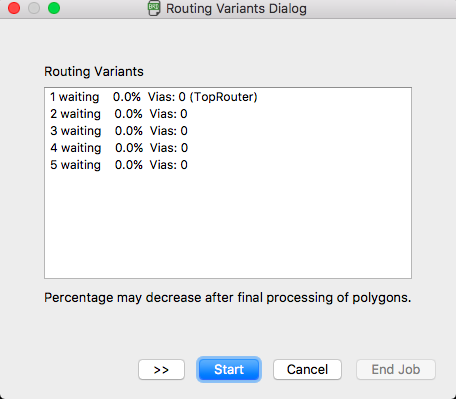Click 'Vias: 0' on the fifth variant
The image size is (456, 399).
click(x=169, y=165)
